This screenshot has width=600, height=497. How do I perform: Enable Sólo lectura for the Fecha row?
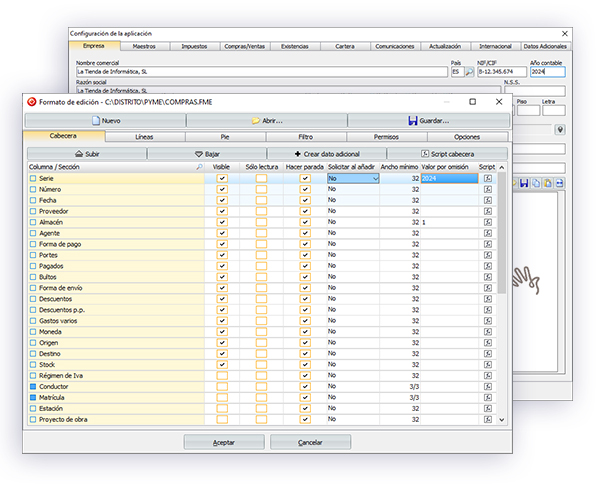tap(261, 200)
